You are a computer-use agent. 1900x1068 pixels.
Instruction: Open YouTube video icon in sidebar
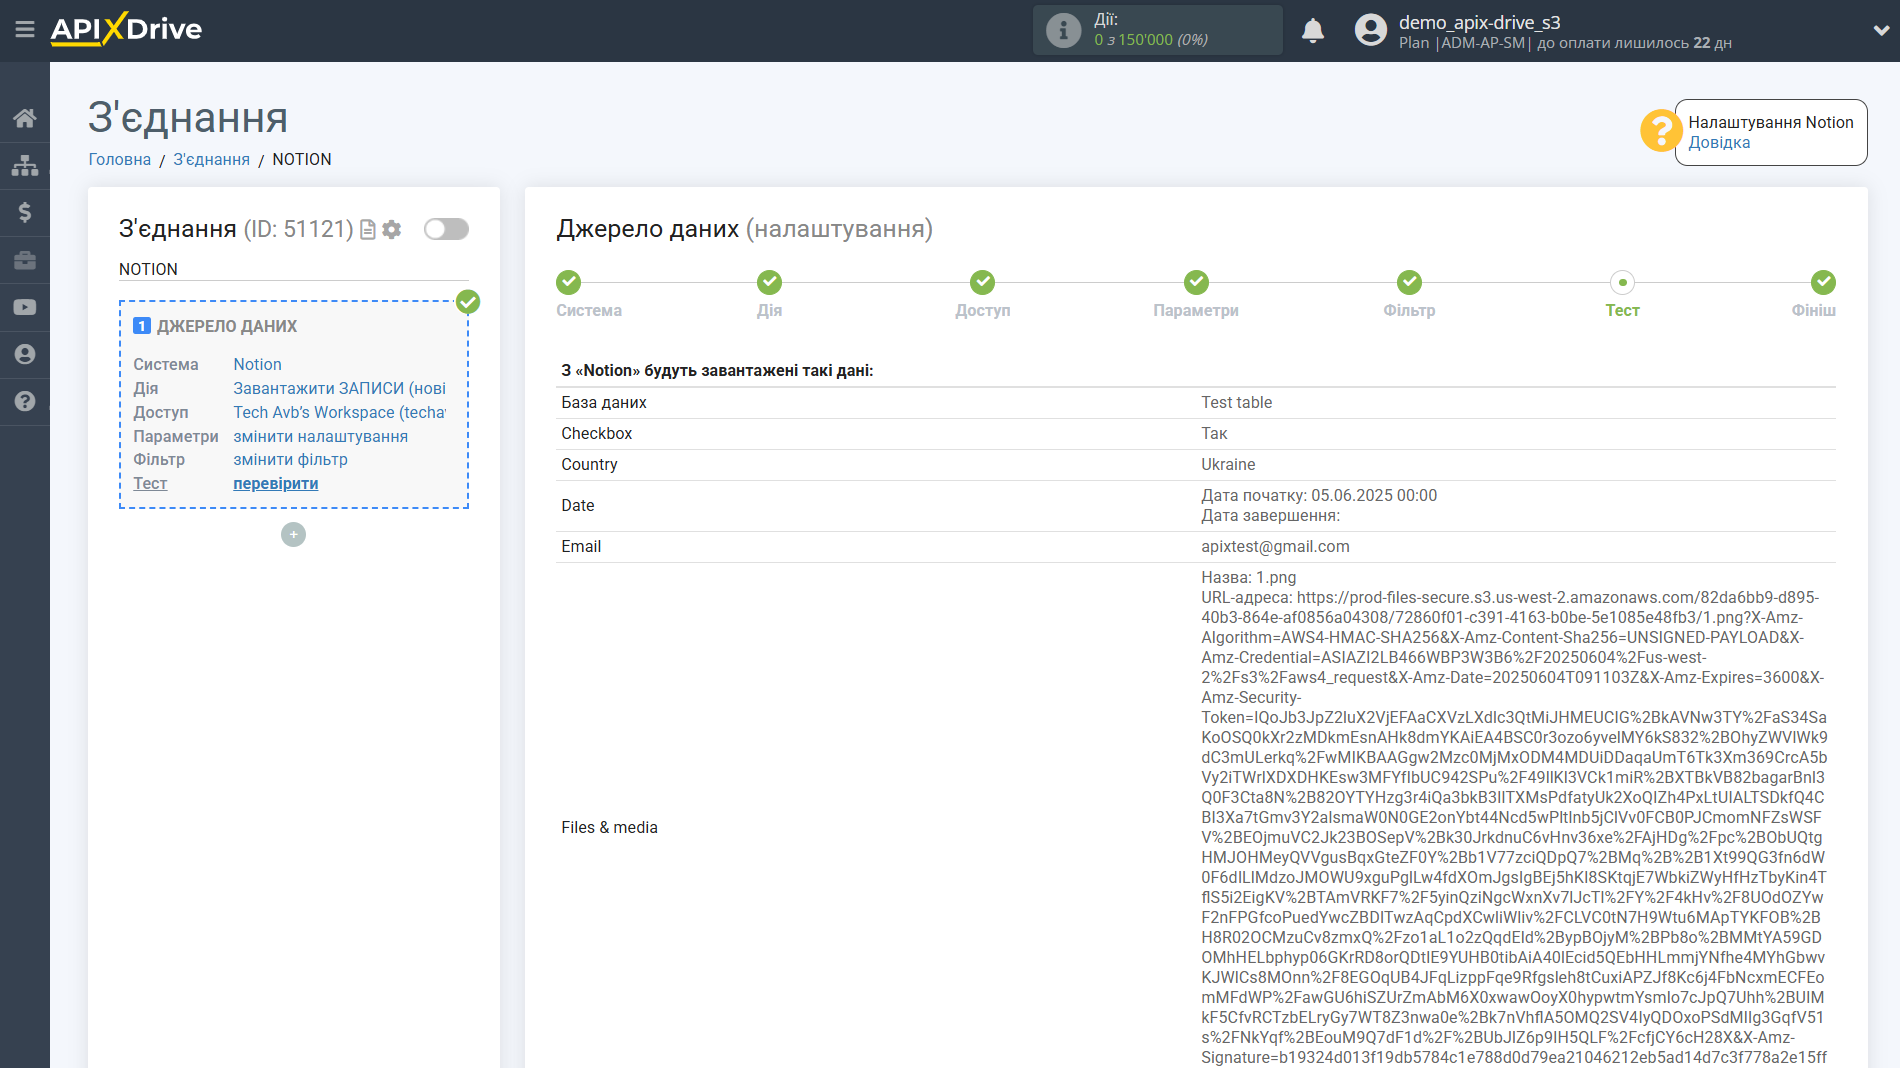(25, 307)
